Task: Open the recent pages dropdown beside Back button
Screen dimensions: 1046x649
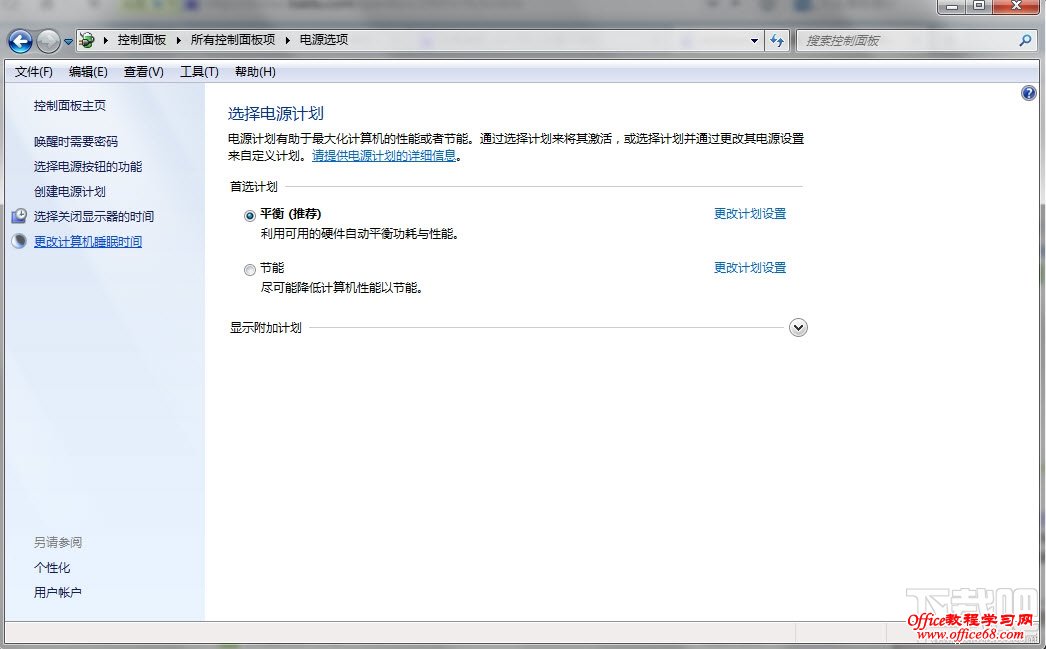Action: click(67, 40)
